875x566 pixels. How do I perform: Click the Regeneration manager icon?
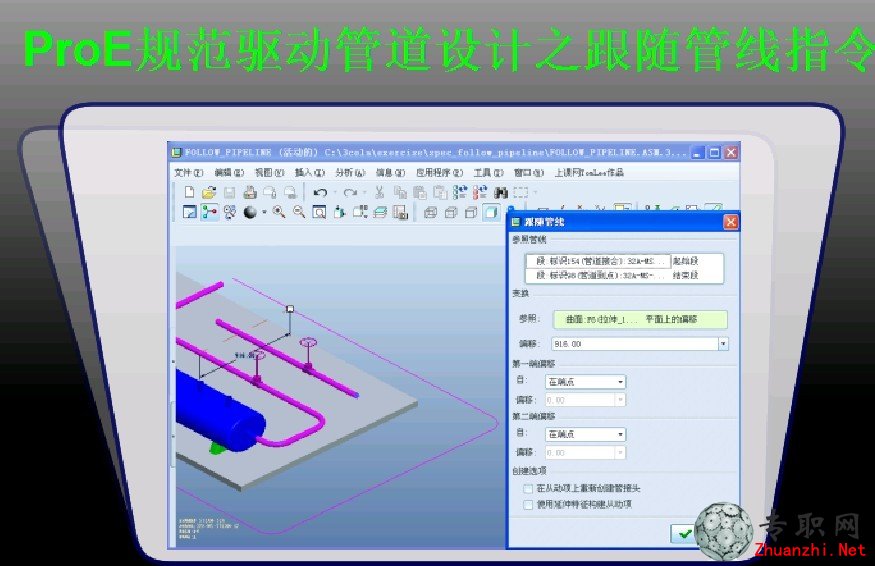tap(479, 193)
